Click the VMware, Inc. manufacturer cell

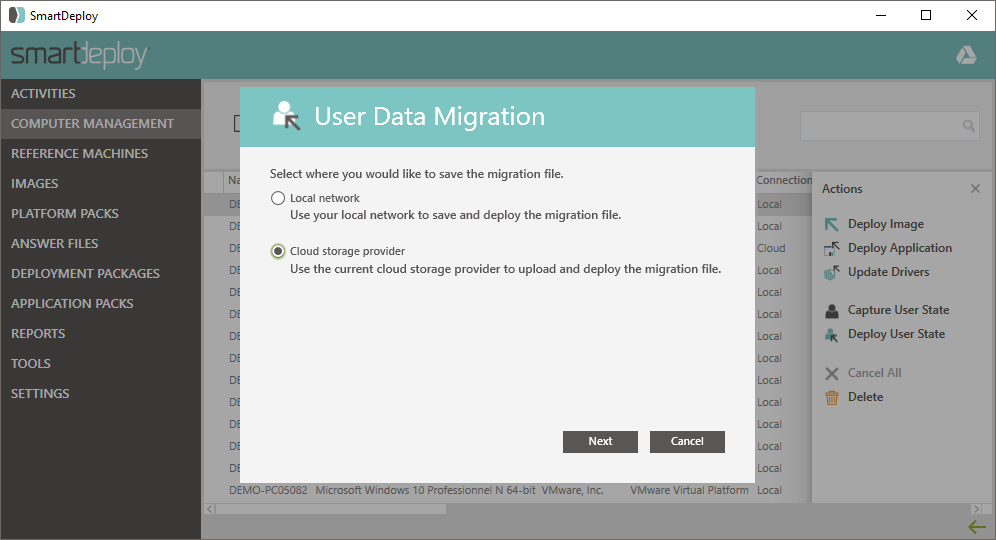[572, 490]
